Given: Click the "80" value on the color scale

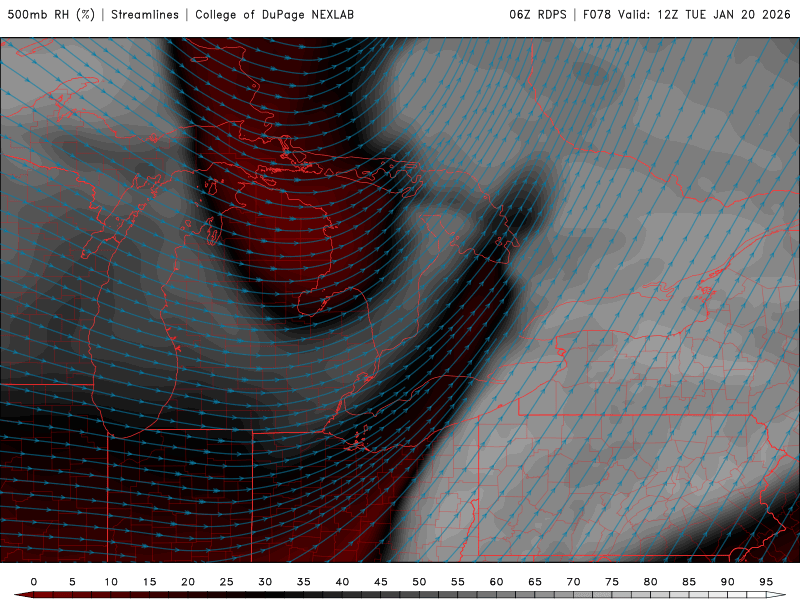Looking at the screenshot, I should click(651, 582).
